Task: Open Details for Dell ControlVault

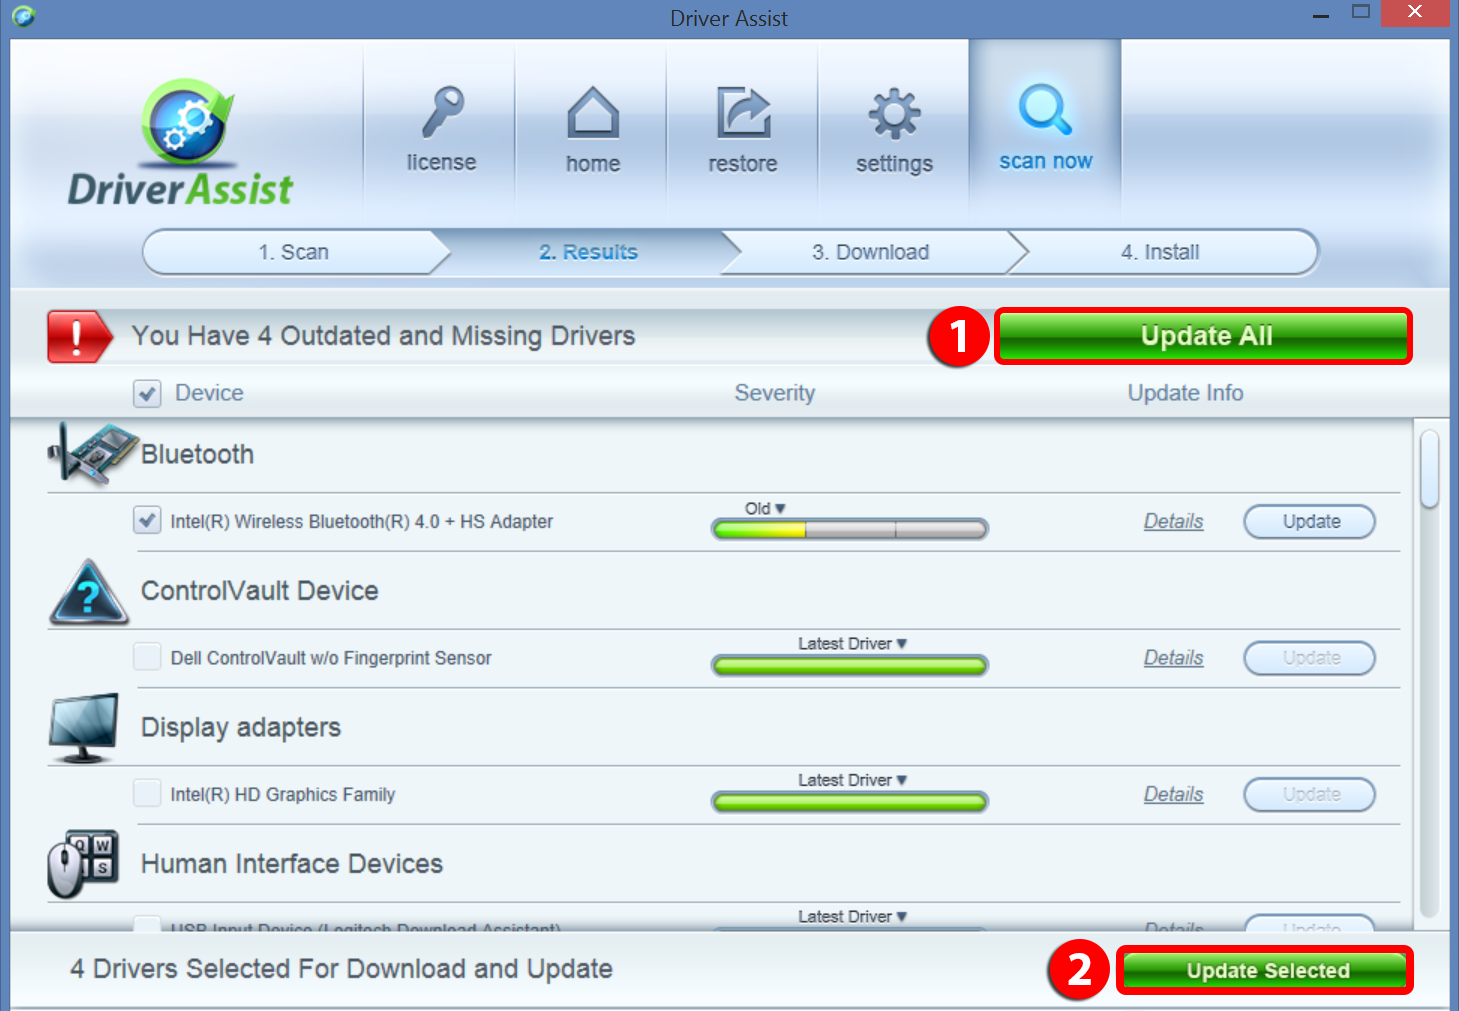Action: tap(1174, 658)
